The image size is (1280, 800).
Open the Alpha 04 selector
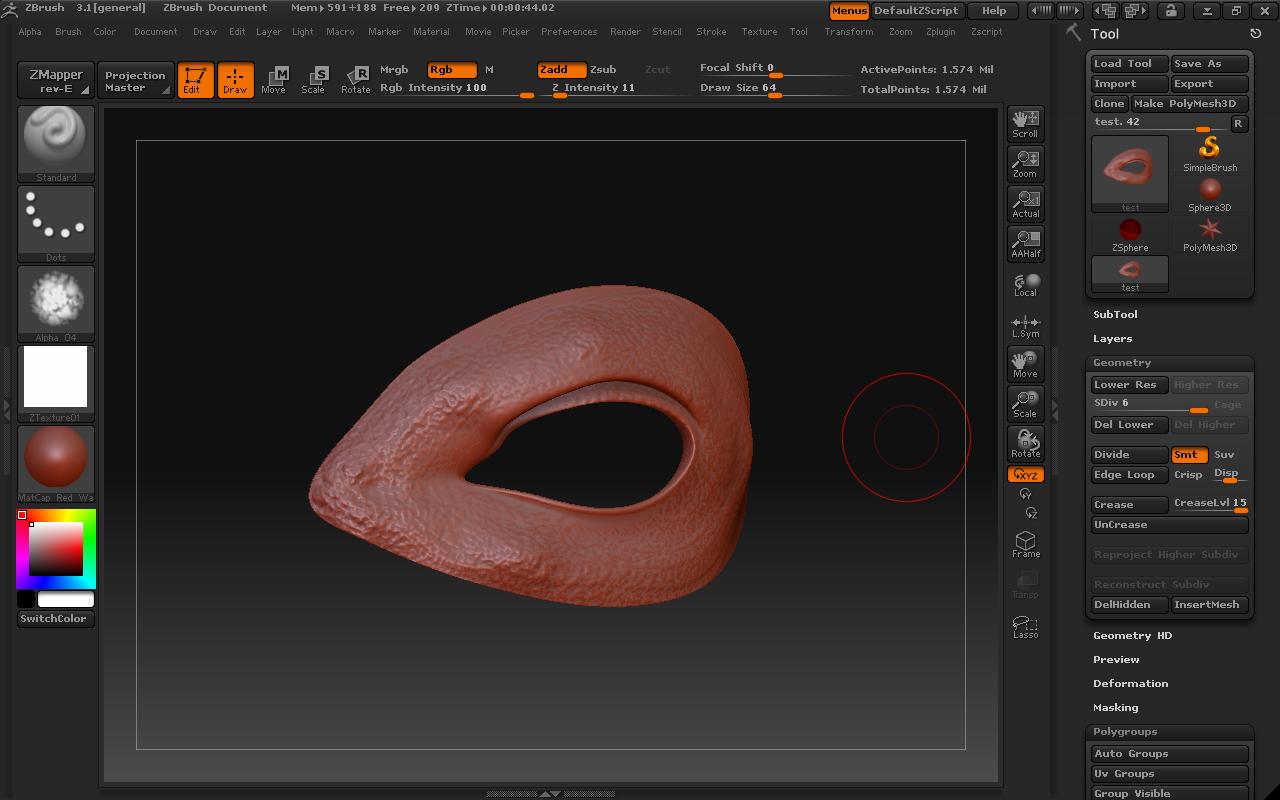click(x=56, y=303)
